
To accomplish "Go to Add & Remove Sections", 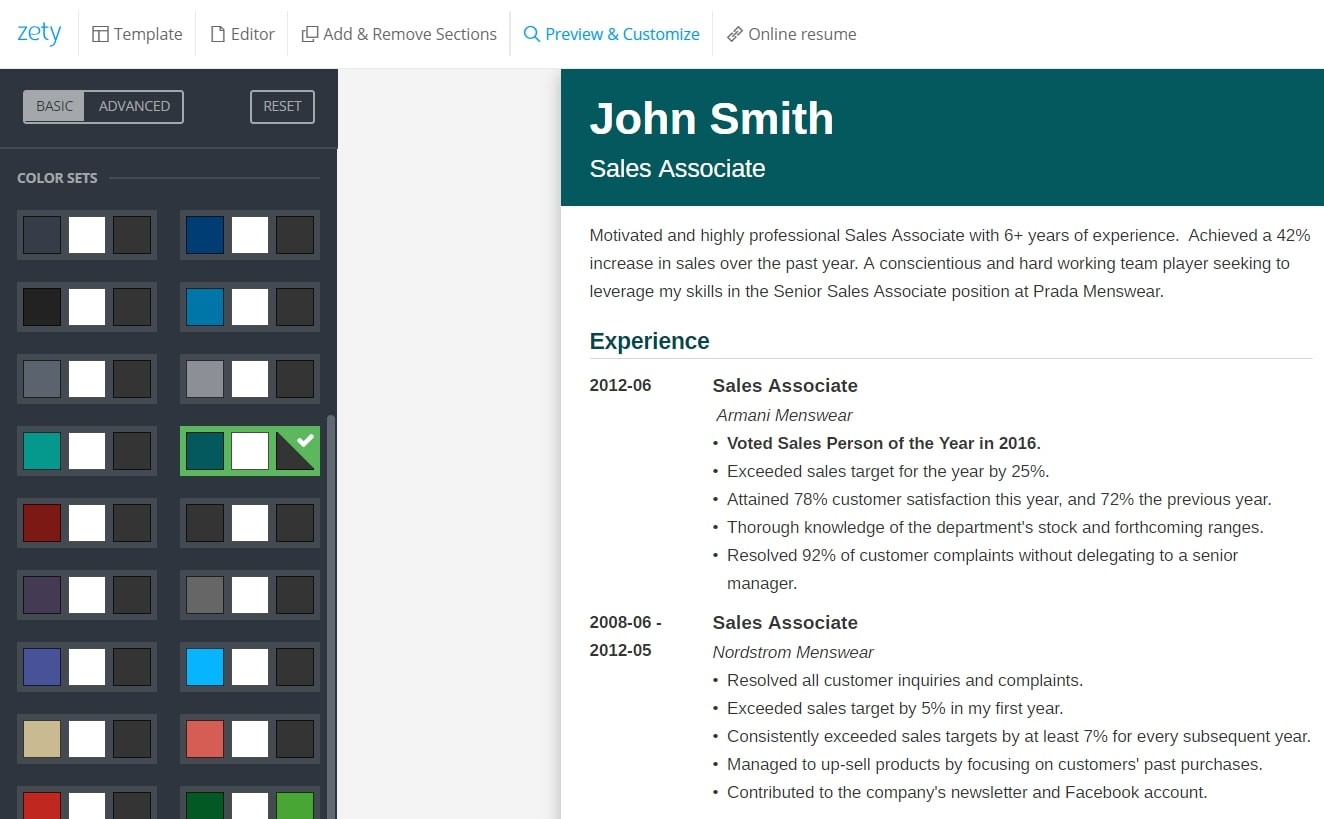I will click(399, 34).
